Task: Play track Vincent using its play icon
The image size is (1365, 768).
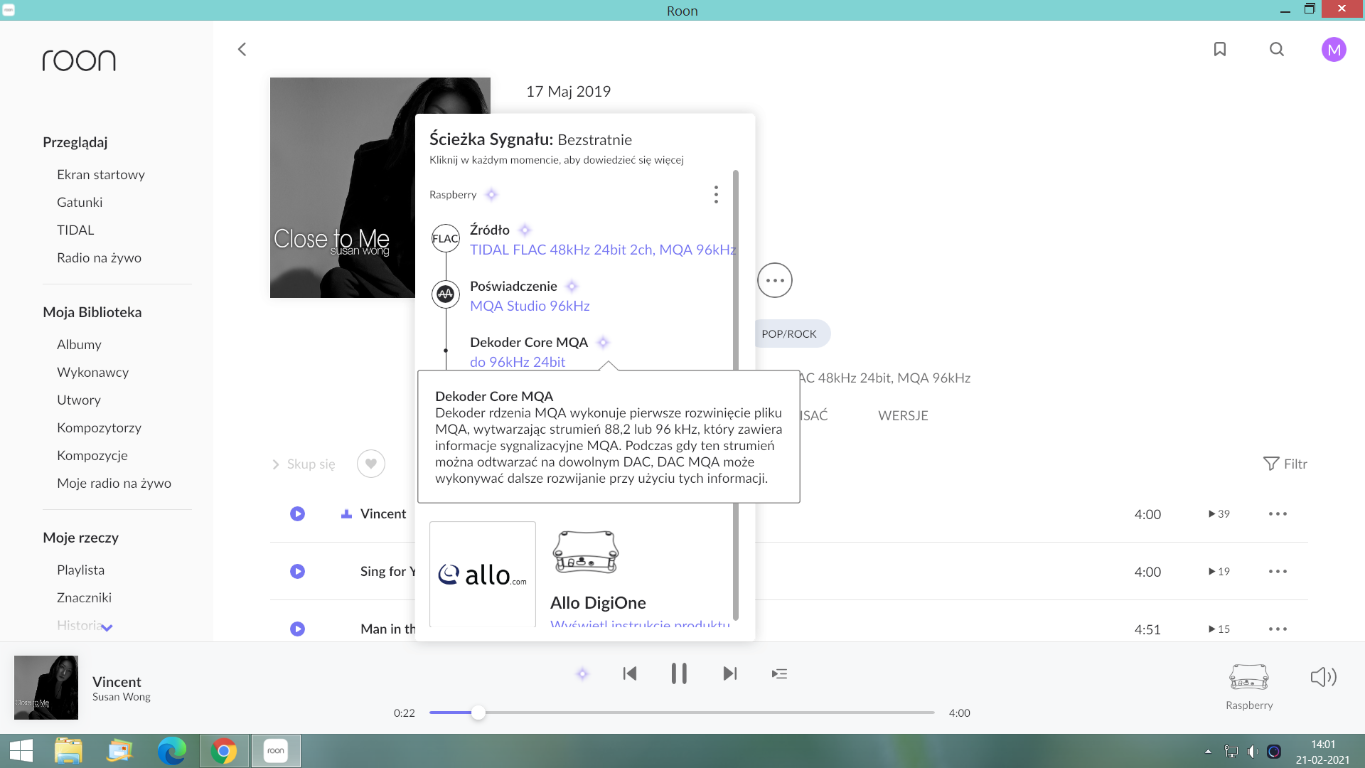Action: coord(297,514)
